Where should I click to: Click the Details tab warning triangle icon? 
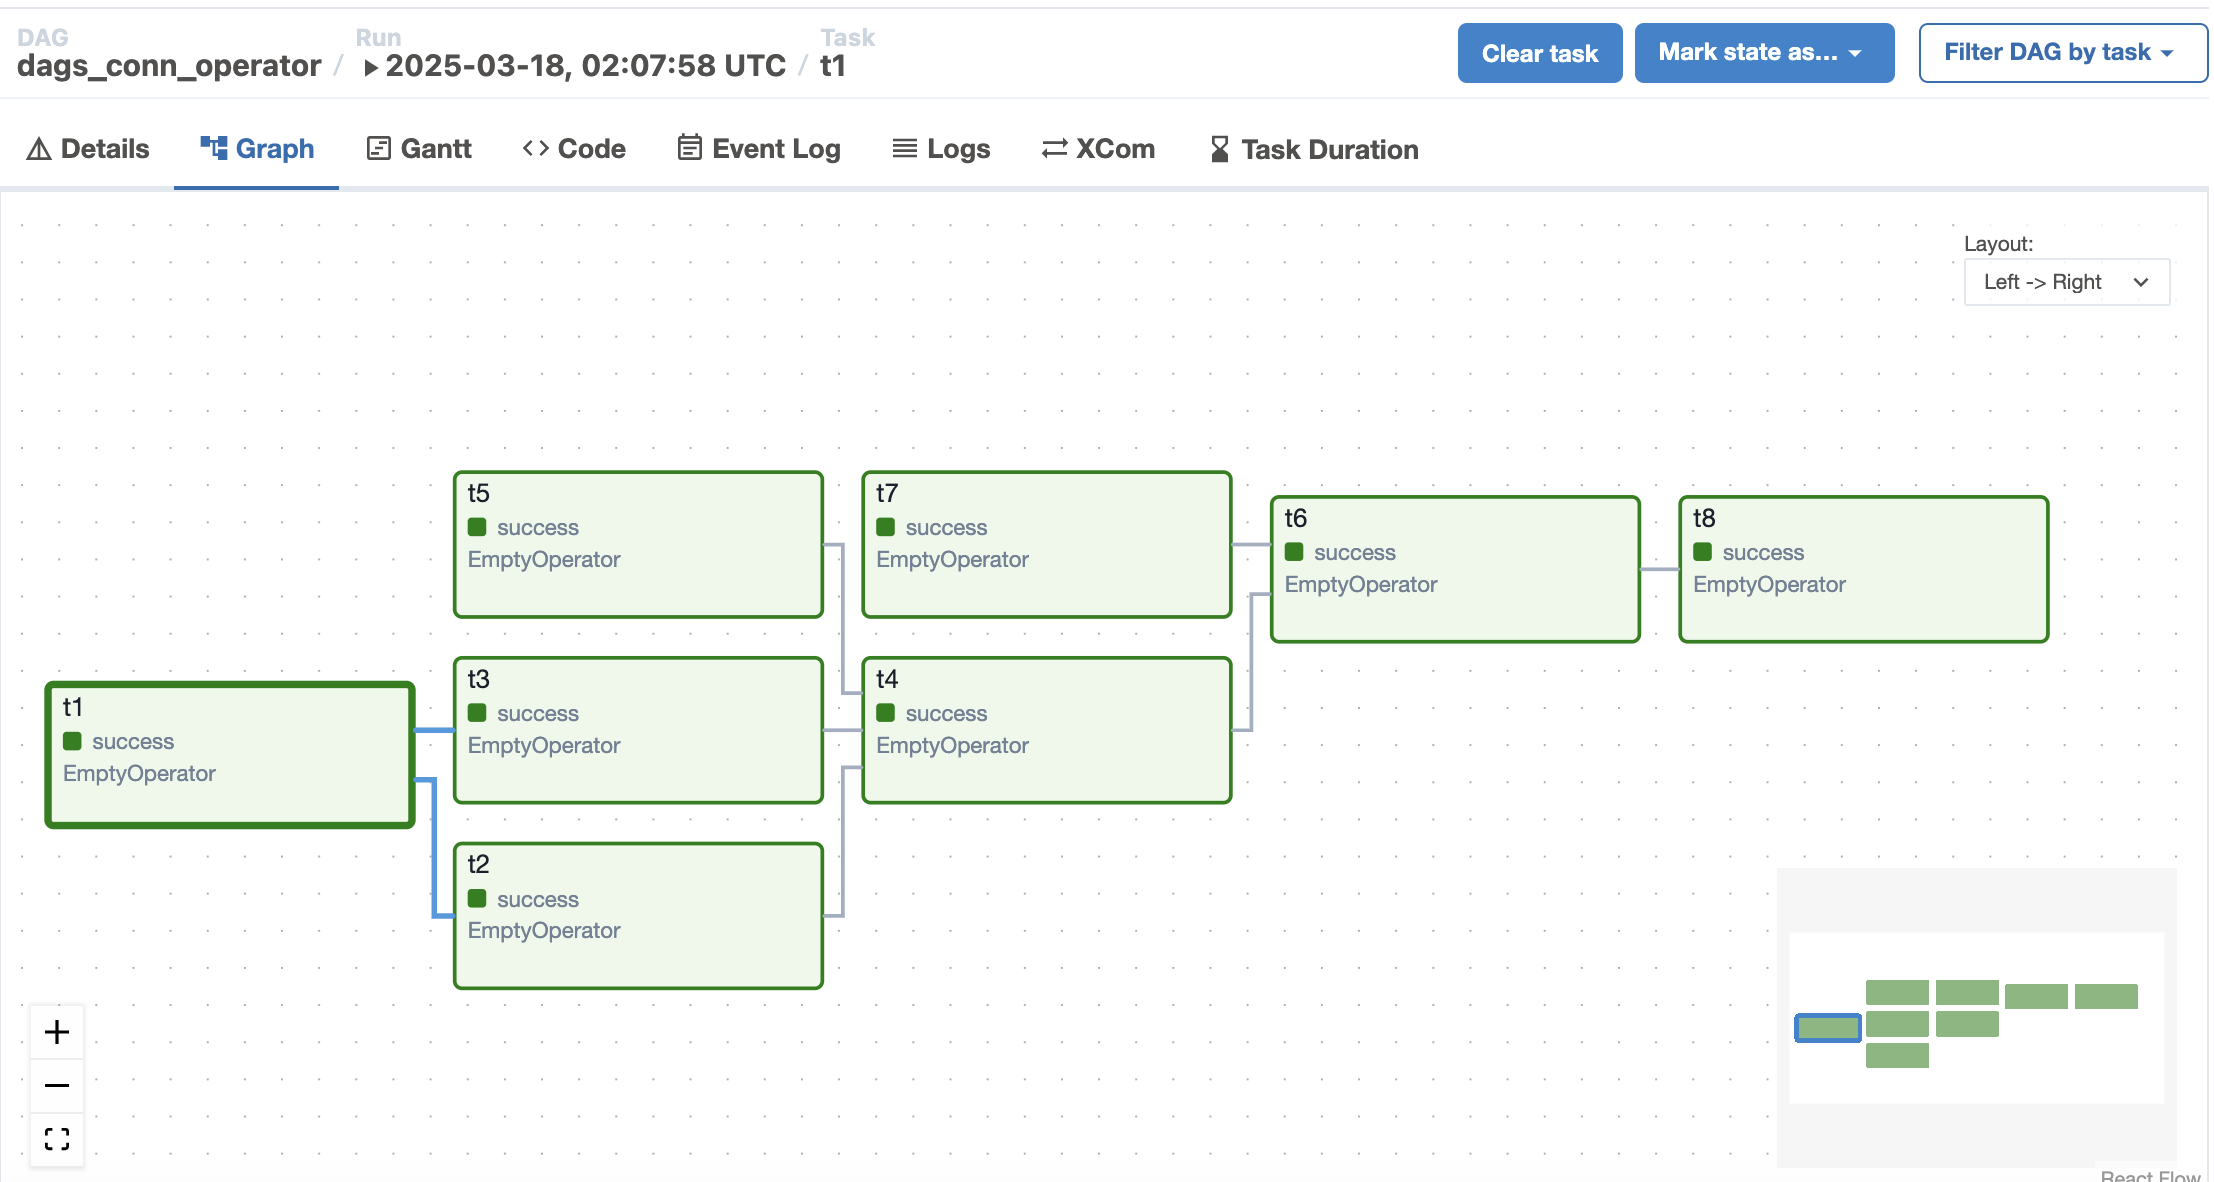(x=39, y=149)
